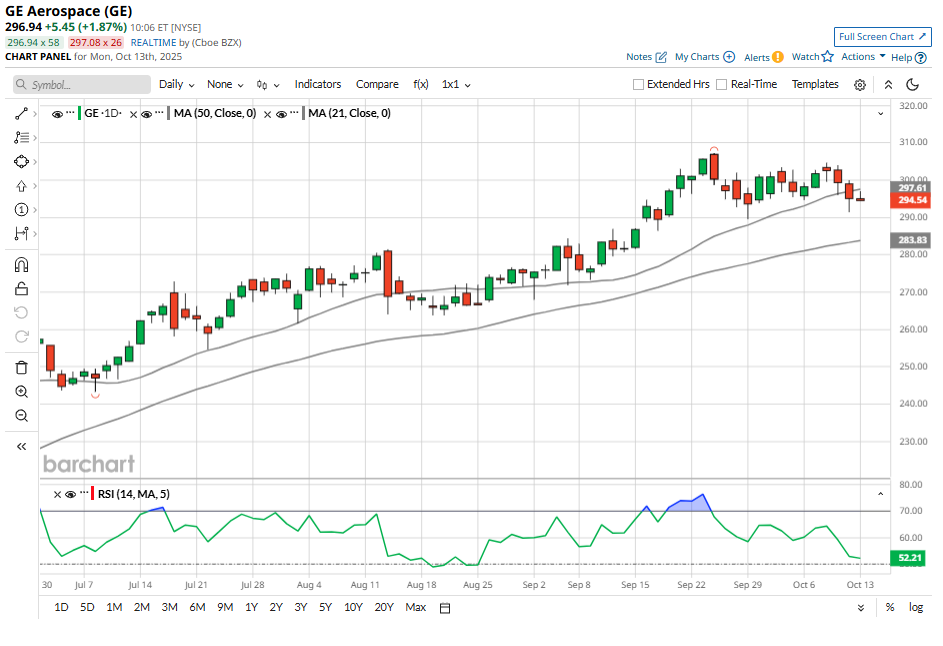
Task: Click the Full Screen Chart button
Action: pyautogui.click(x=883, y=36)
